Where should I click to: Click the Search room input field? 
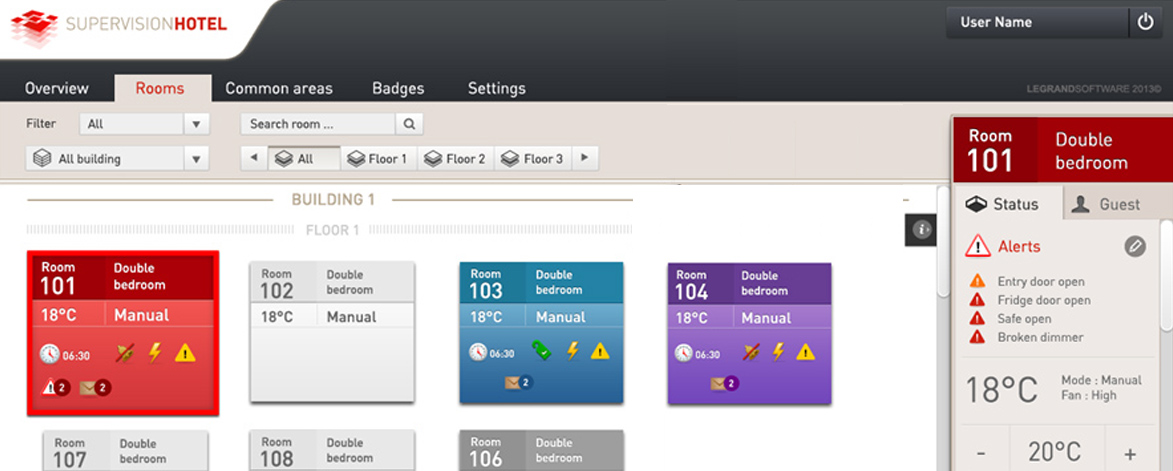[318, 124]
